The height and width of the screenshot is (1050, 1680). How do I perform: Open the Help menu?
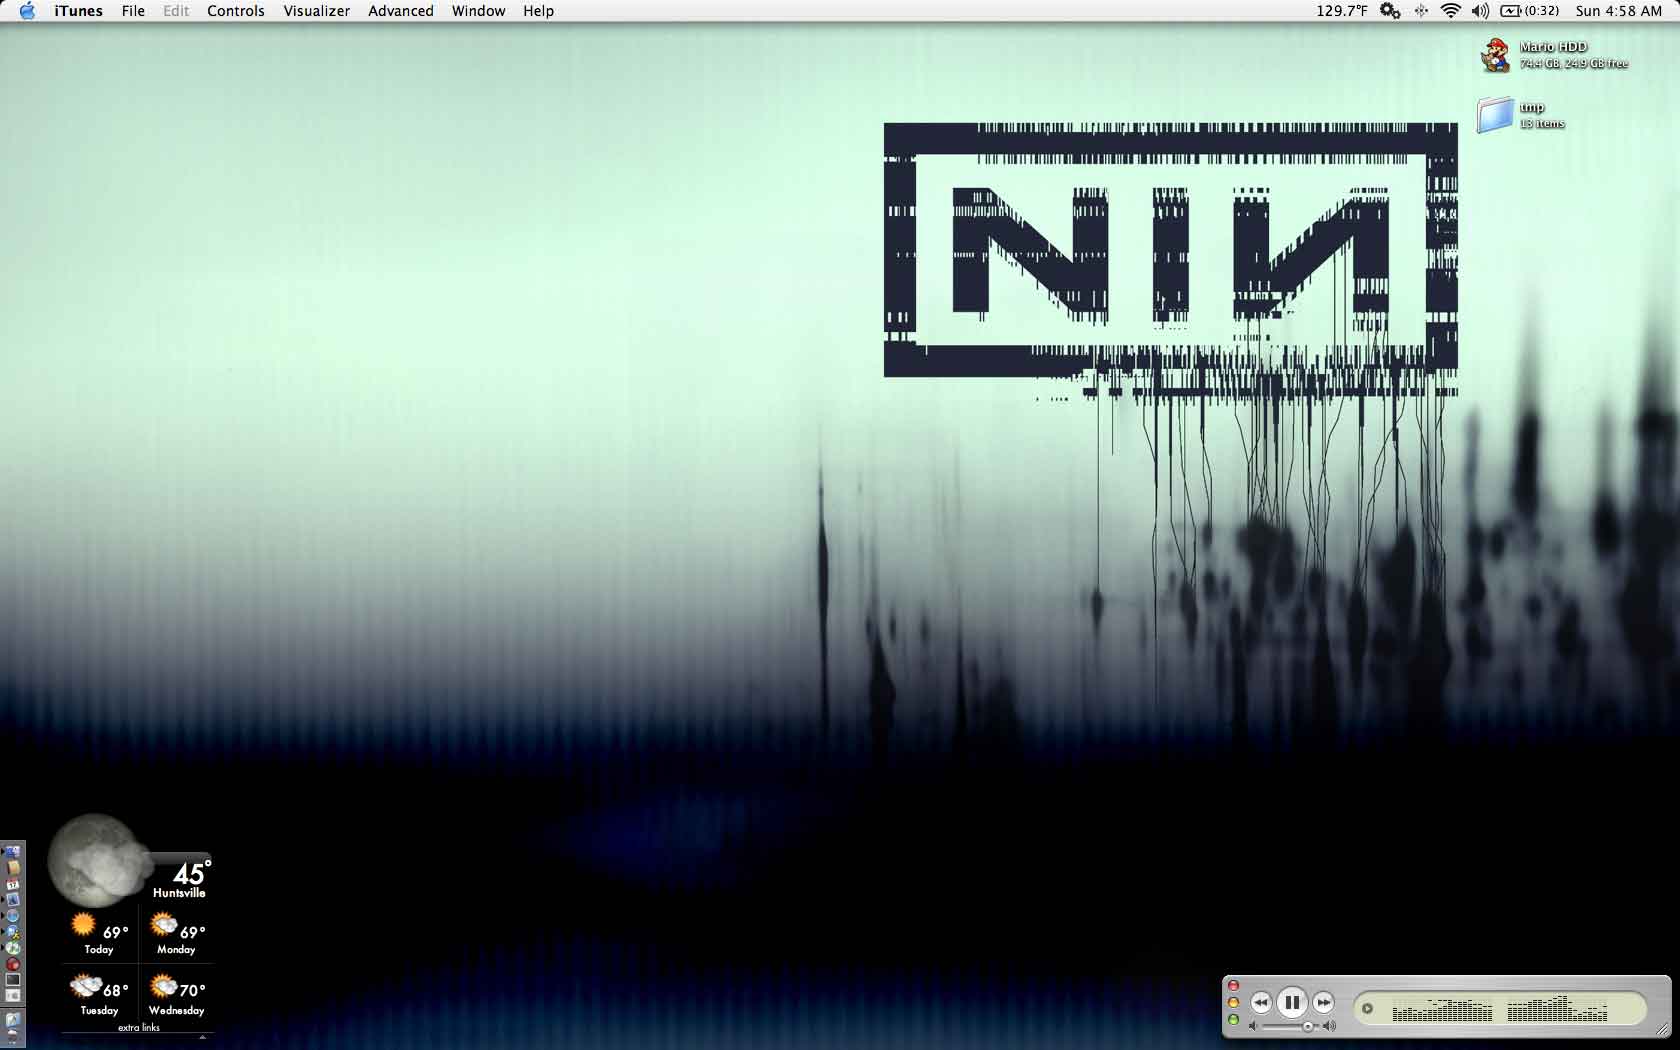pyautogui.click(x=538, y=11)
